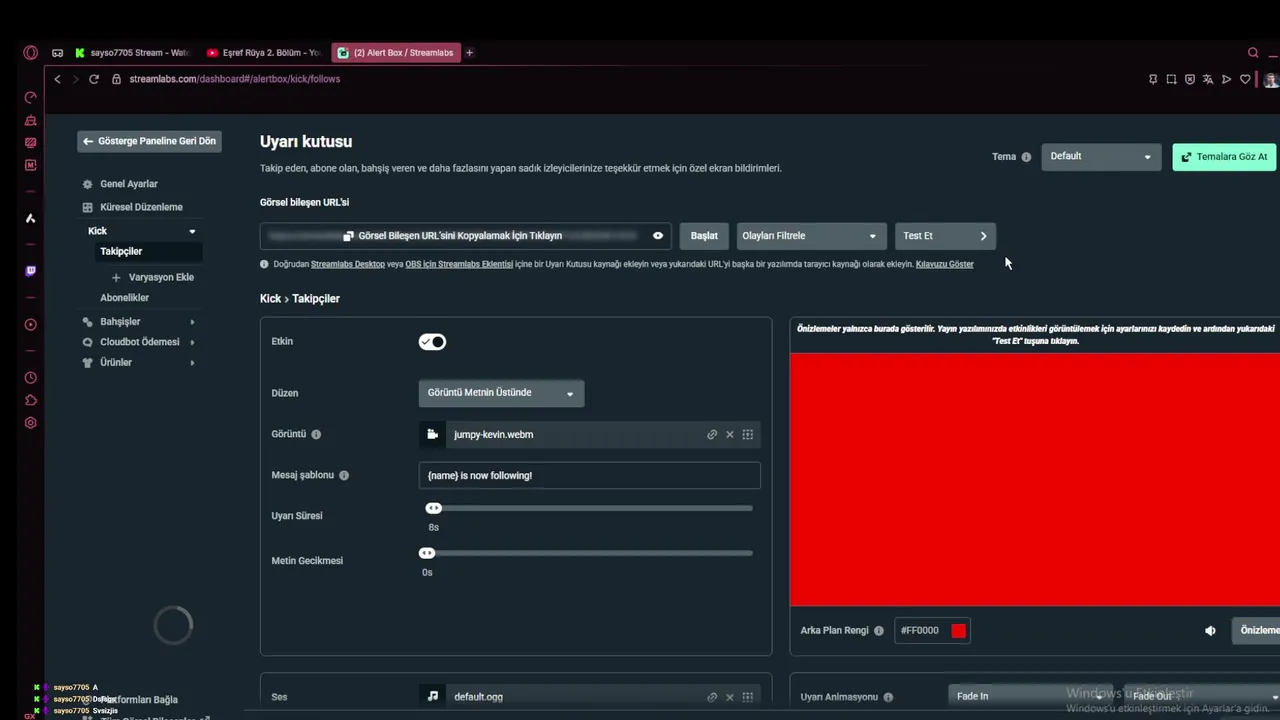Remove default.ogg with X icon
This screenshot has height=720, width=1280.
pos(730,697)
